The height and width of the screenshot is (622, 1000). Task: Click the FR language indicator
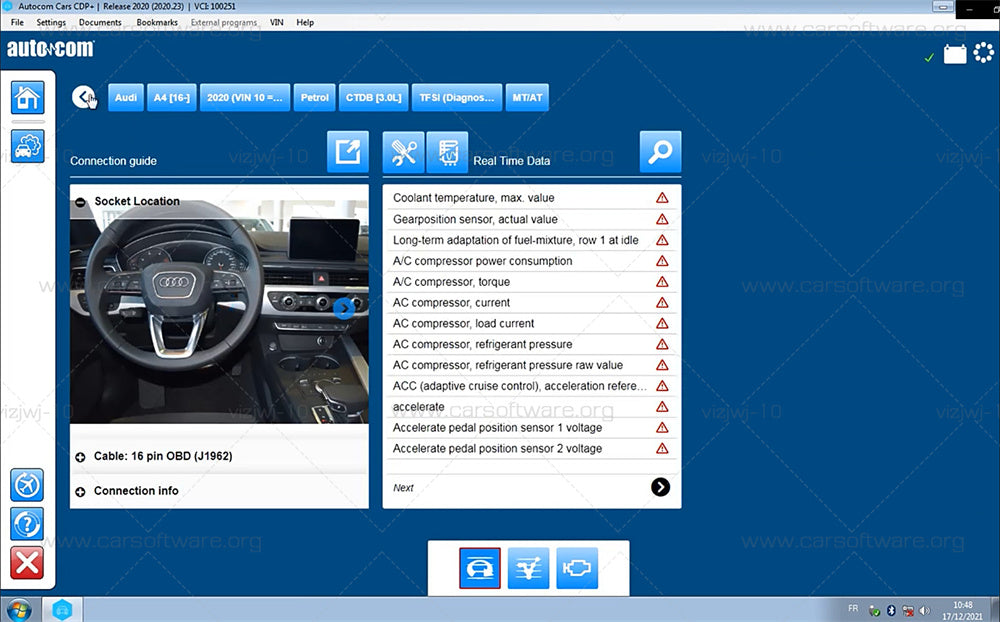click(853, 609)
